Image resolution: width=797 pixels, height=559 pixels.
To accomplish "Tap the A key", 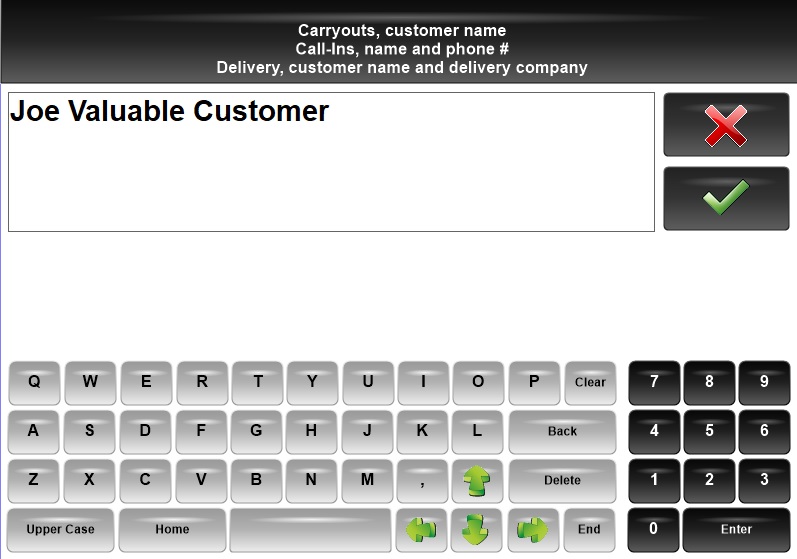I will point(34,431).
